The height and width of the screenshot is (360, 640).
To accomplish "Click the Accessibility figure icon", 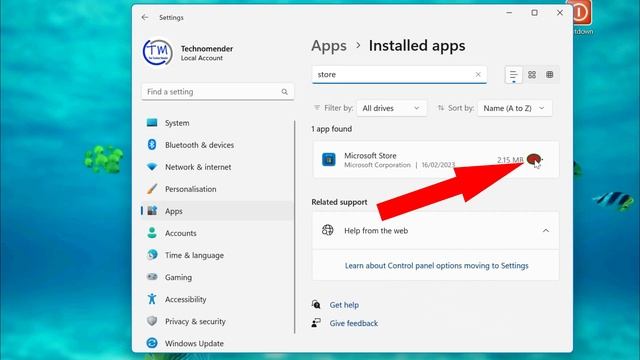I will pyautogui.click(x=152, y=299).
